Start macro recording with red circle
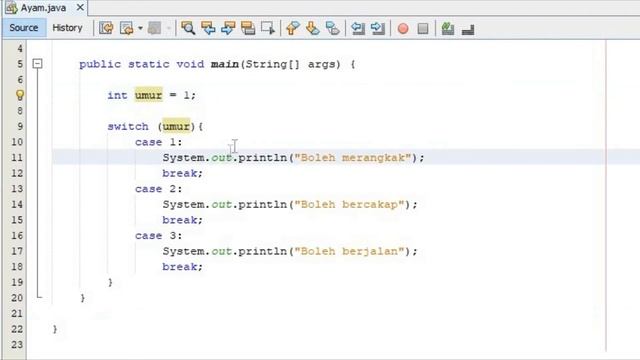This screenshot has height=360, width=640. [x=403, y=29]
